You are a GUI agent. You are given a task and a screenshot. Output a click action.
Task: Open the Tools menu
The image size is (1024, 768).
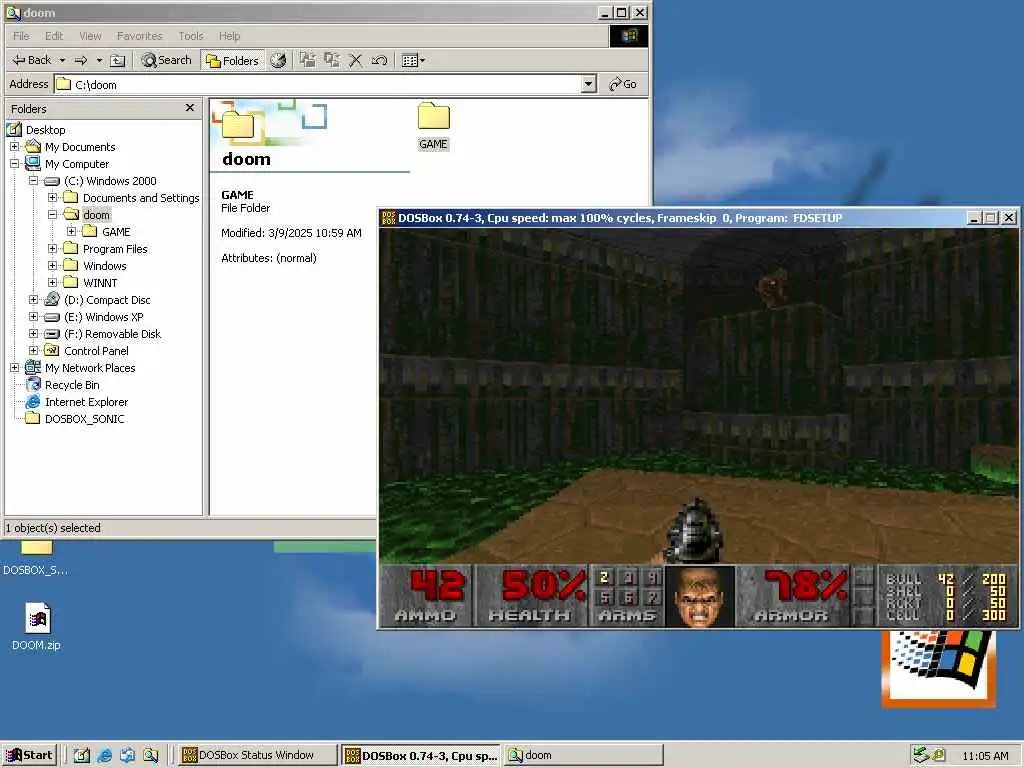[191, 36]
